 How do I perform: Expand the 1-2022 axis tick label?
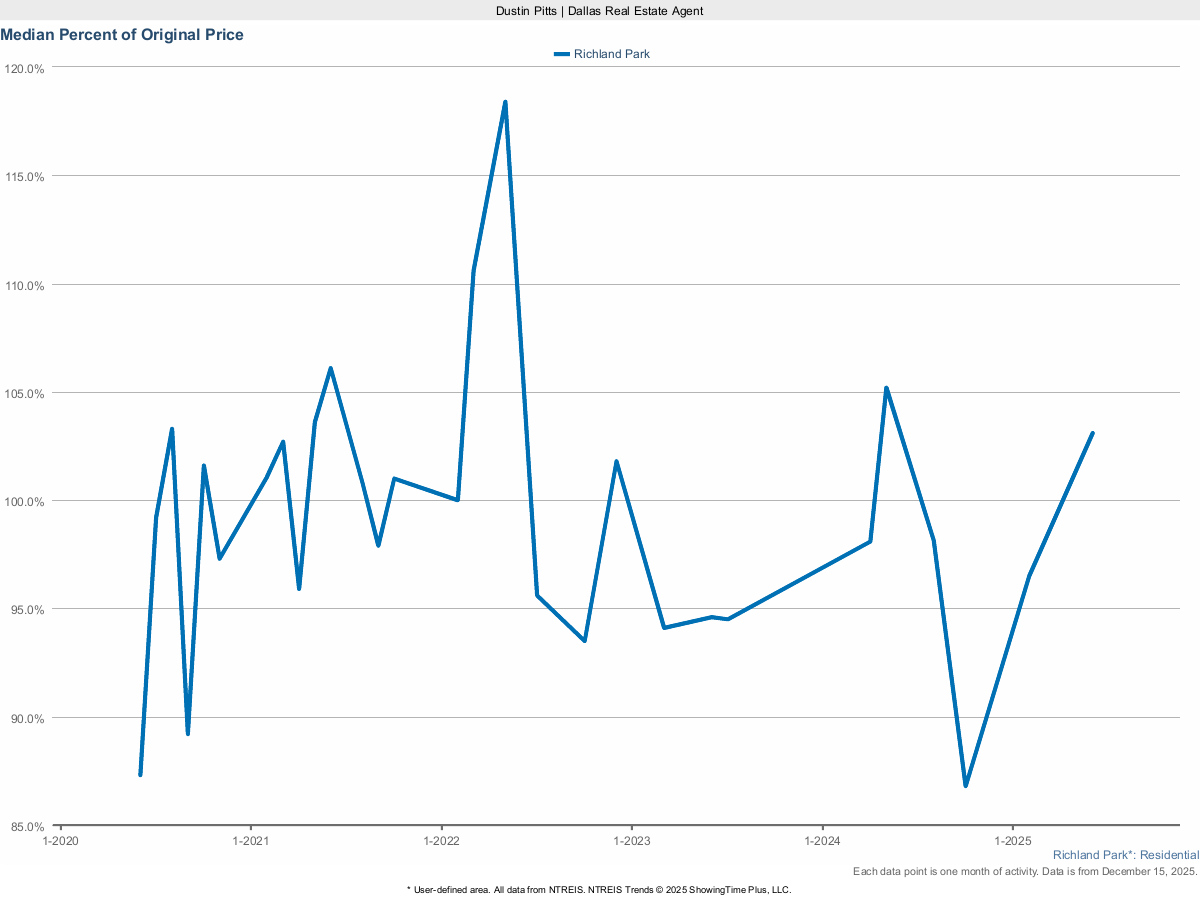pyautogui.click(x=443, y=841)
